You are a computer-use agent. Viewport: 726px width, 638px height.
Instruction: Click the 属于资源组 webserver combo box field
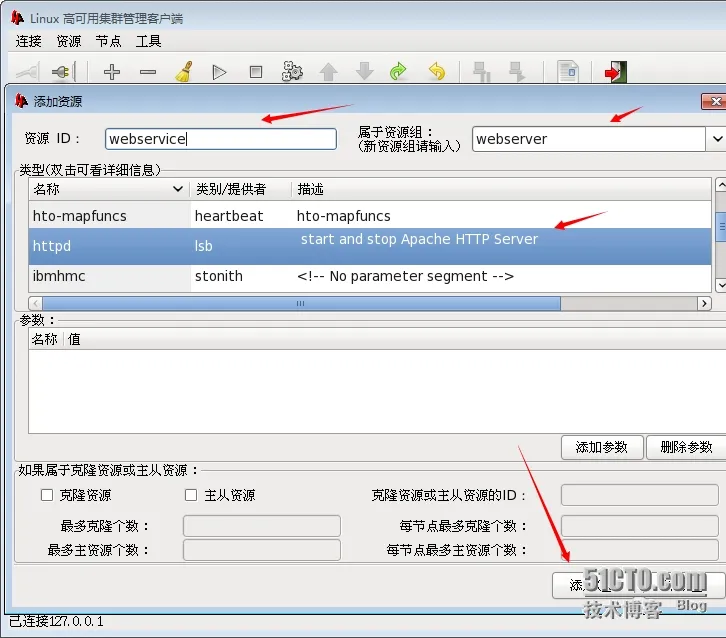point(588,139)
